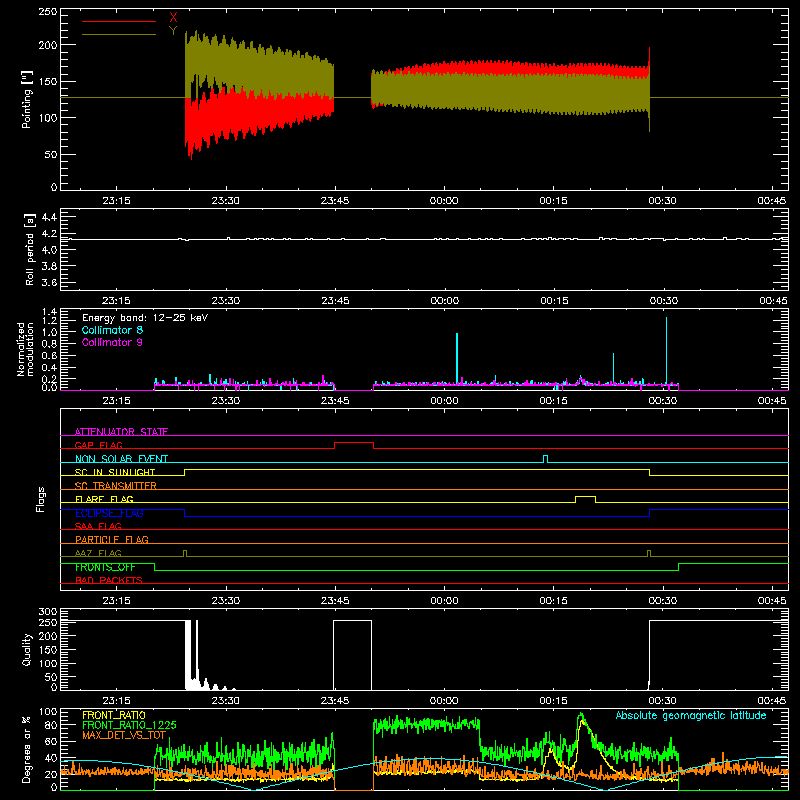The width and height of the screenshot is (800, 800).
Task: Click the NON_SOLAR_EVENT flag label
Action: click(121, 459)
